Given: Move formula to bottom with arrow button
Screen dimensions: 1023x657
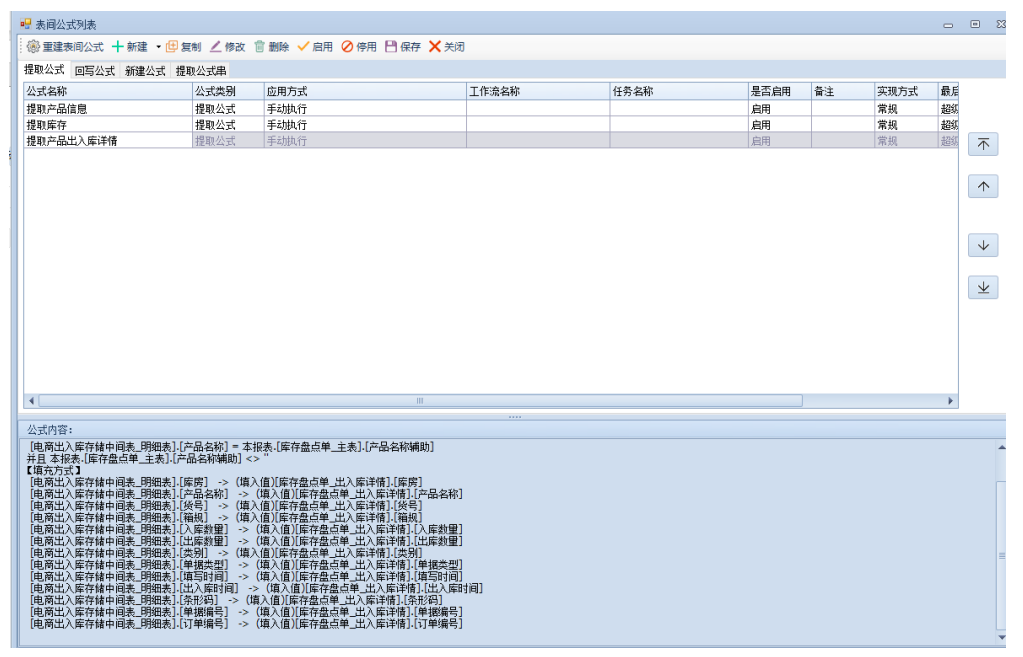Looking at the screenshot, I should pos(983,287).
